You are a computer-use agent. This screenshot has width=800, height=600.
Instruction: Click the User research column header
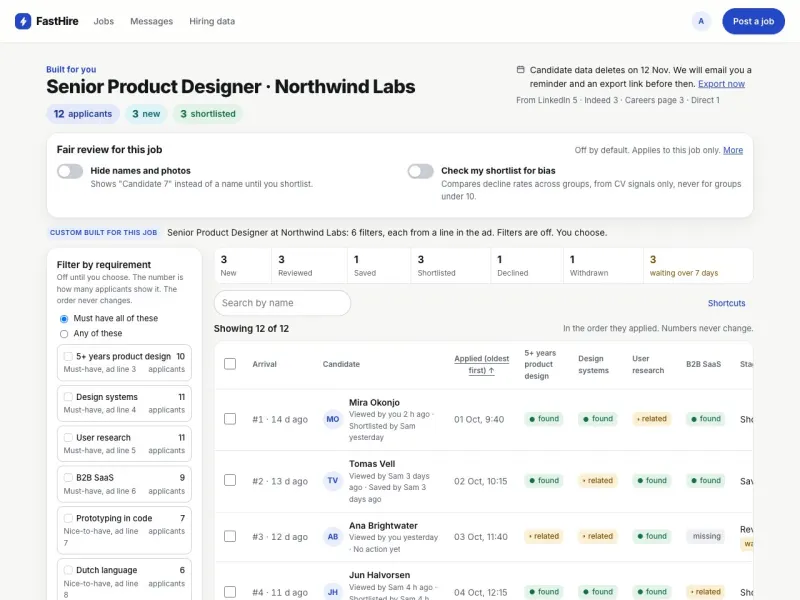click(x=648, y=364)
